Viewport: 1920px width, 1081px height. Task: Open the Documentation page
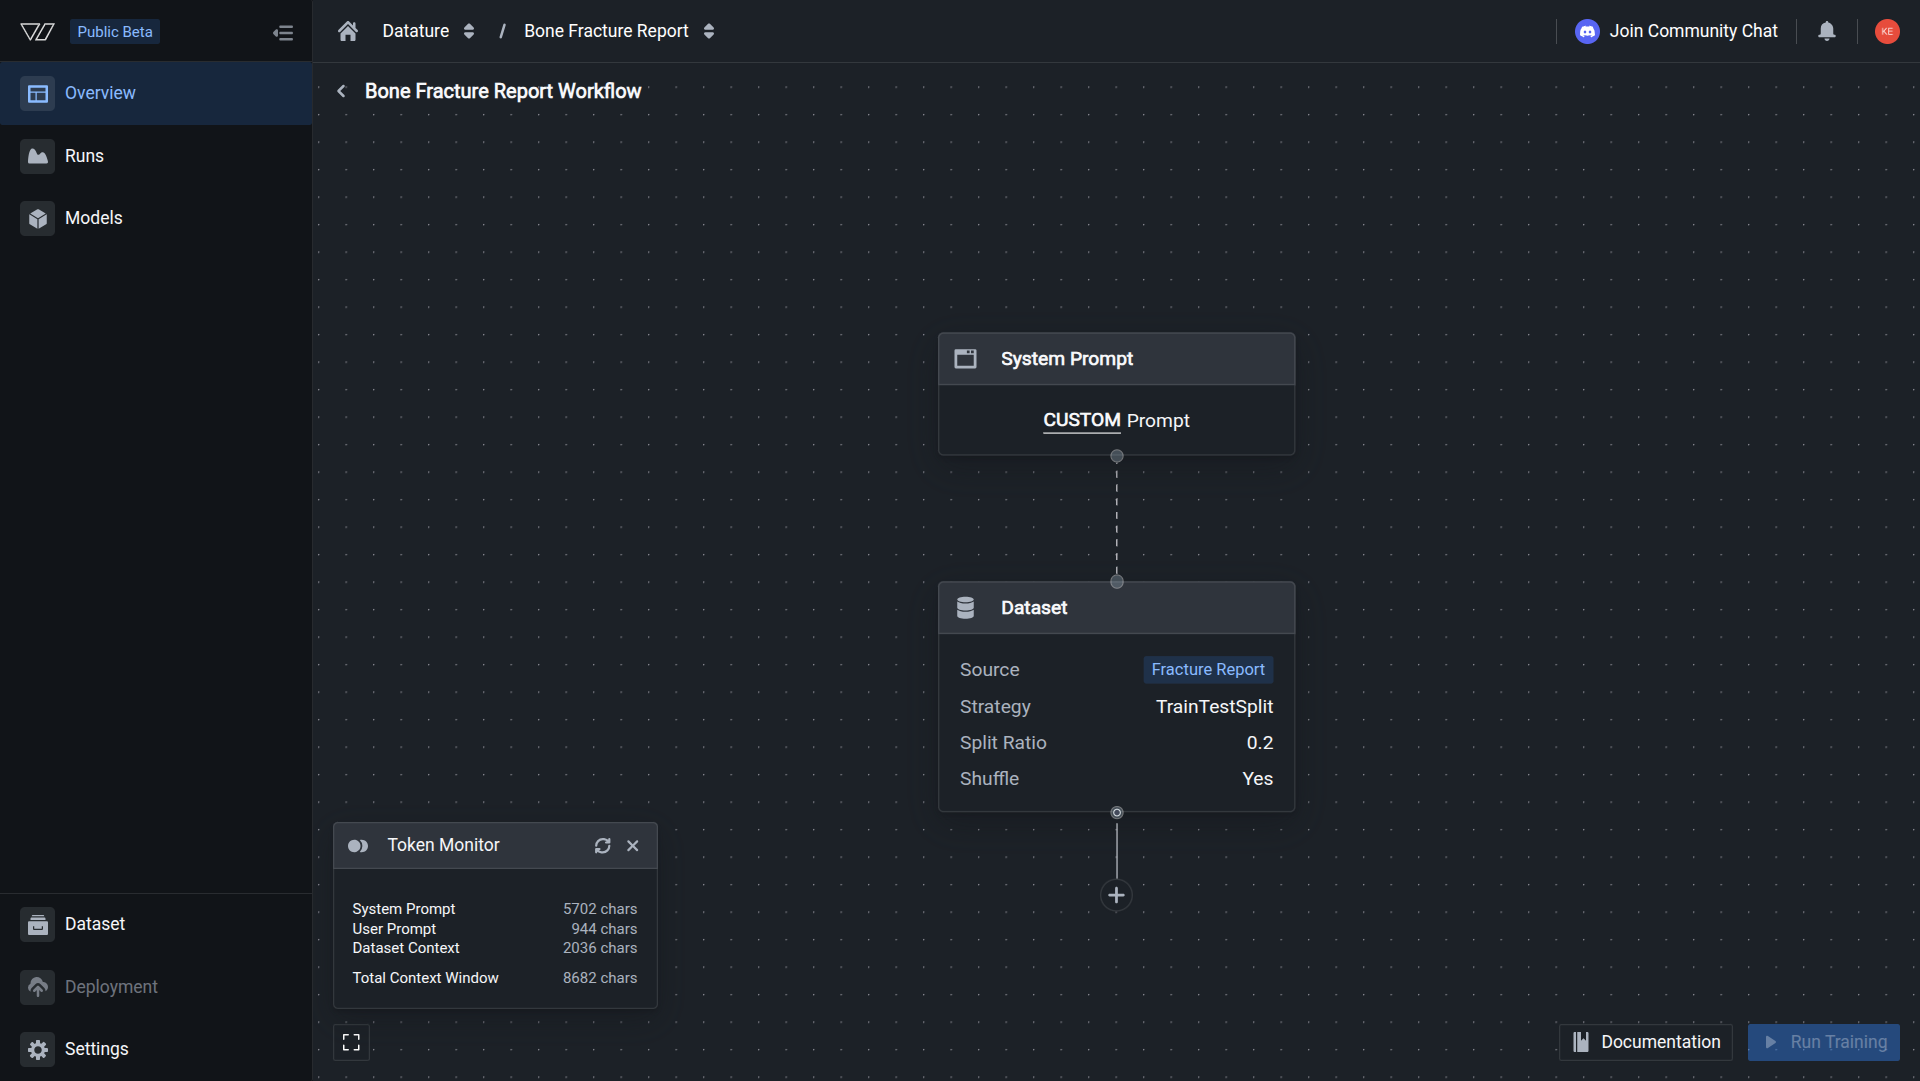1645,1042
